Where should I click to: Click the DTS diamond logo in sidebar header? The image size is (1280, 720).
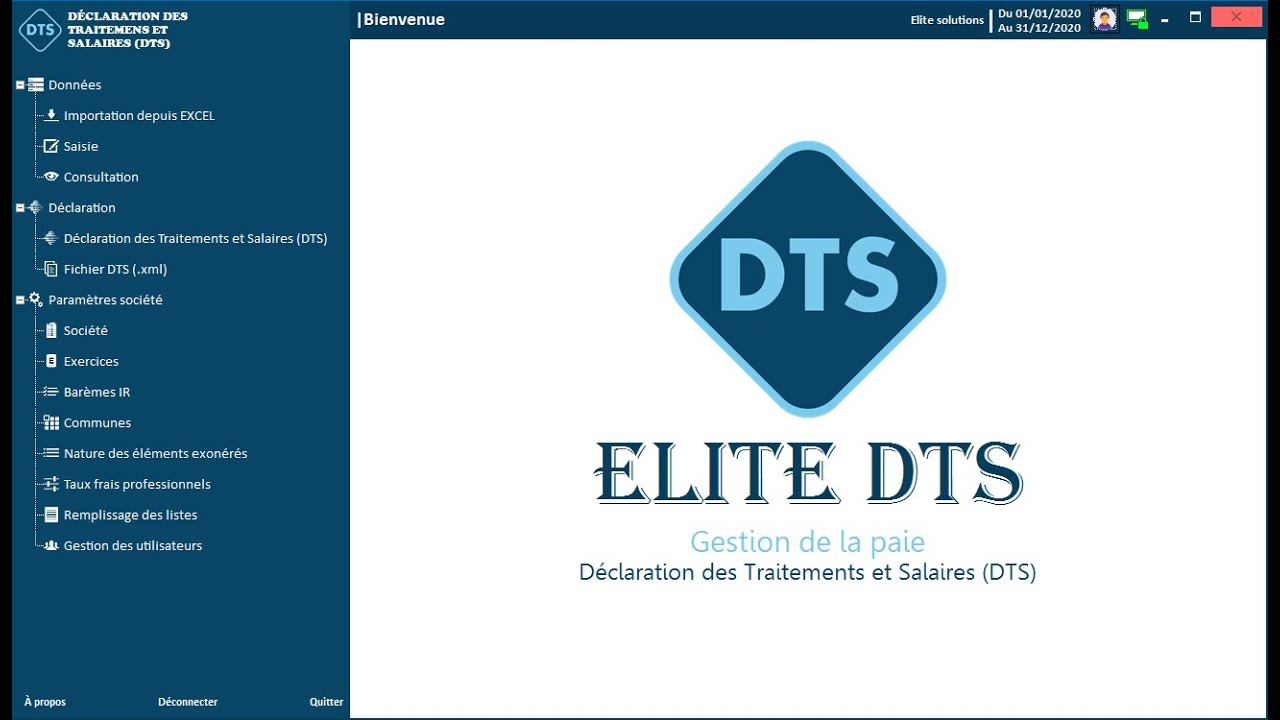40,30
